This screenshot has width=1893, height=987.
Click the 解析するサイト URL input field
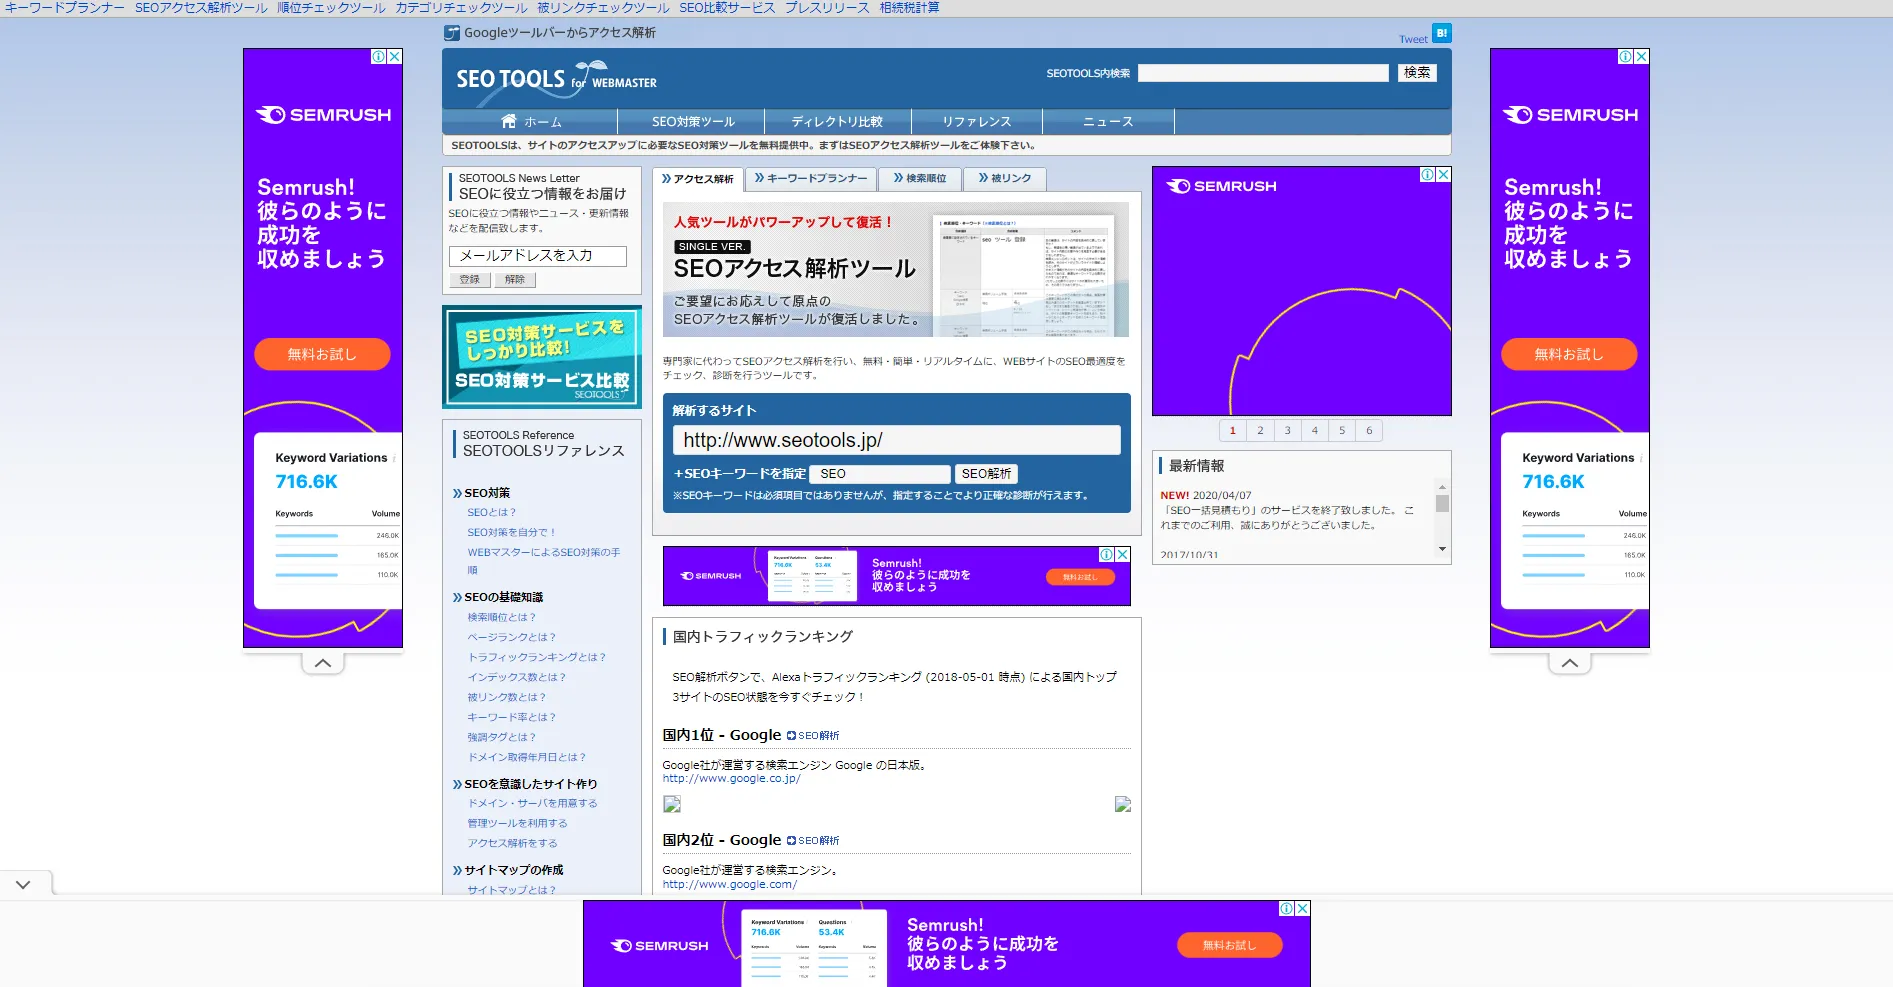(896, 440)
